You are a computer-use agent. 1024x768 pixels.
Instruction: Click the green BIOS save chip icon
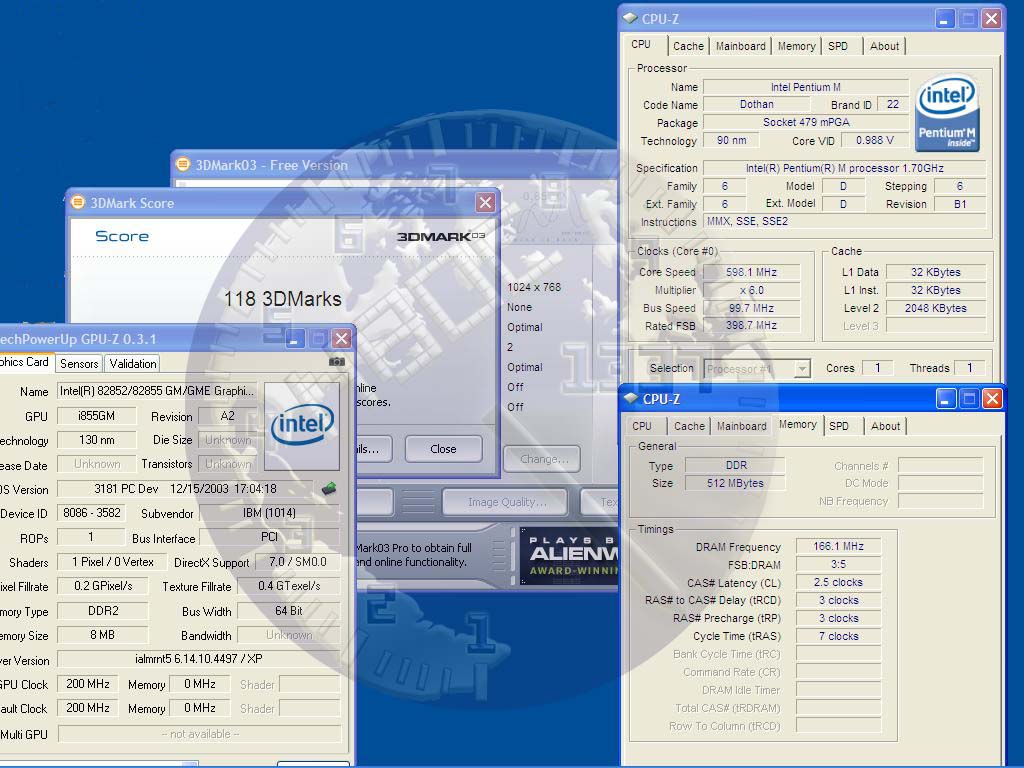(329, 488)
